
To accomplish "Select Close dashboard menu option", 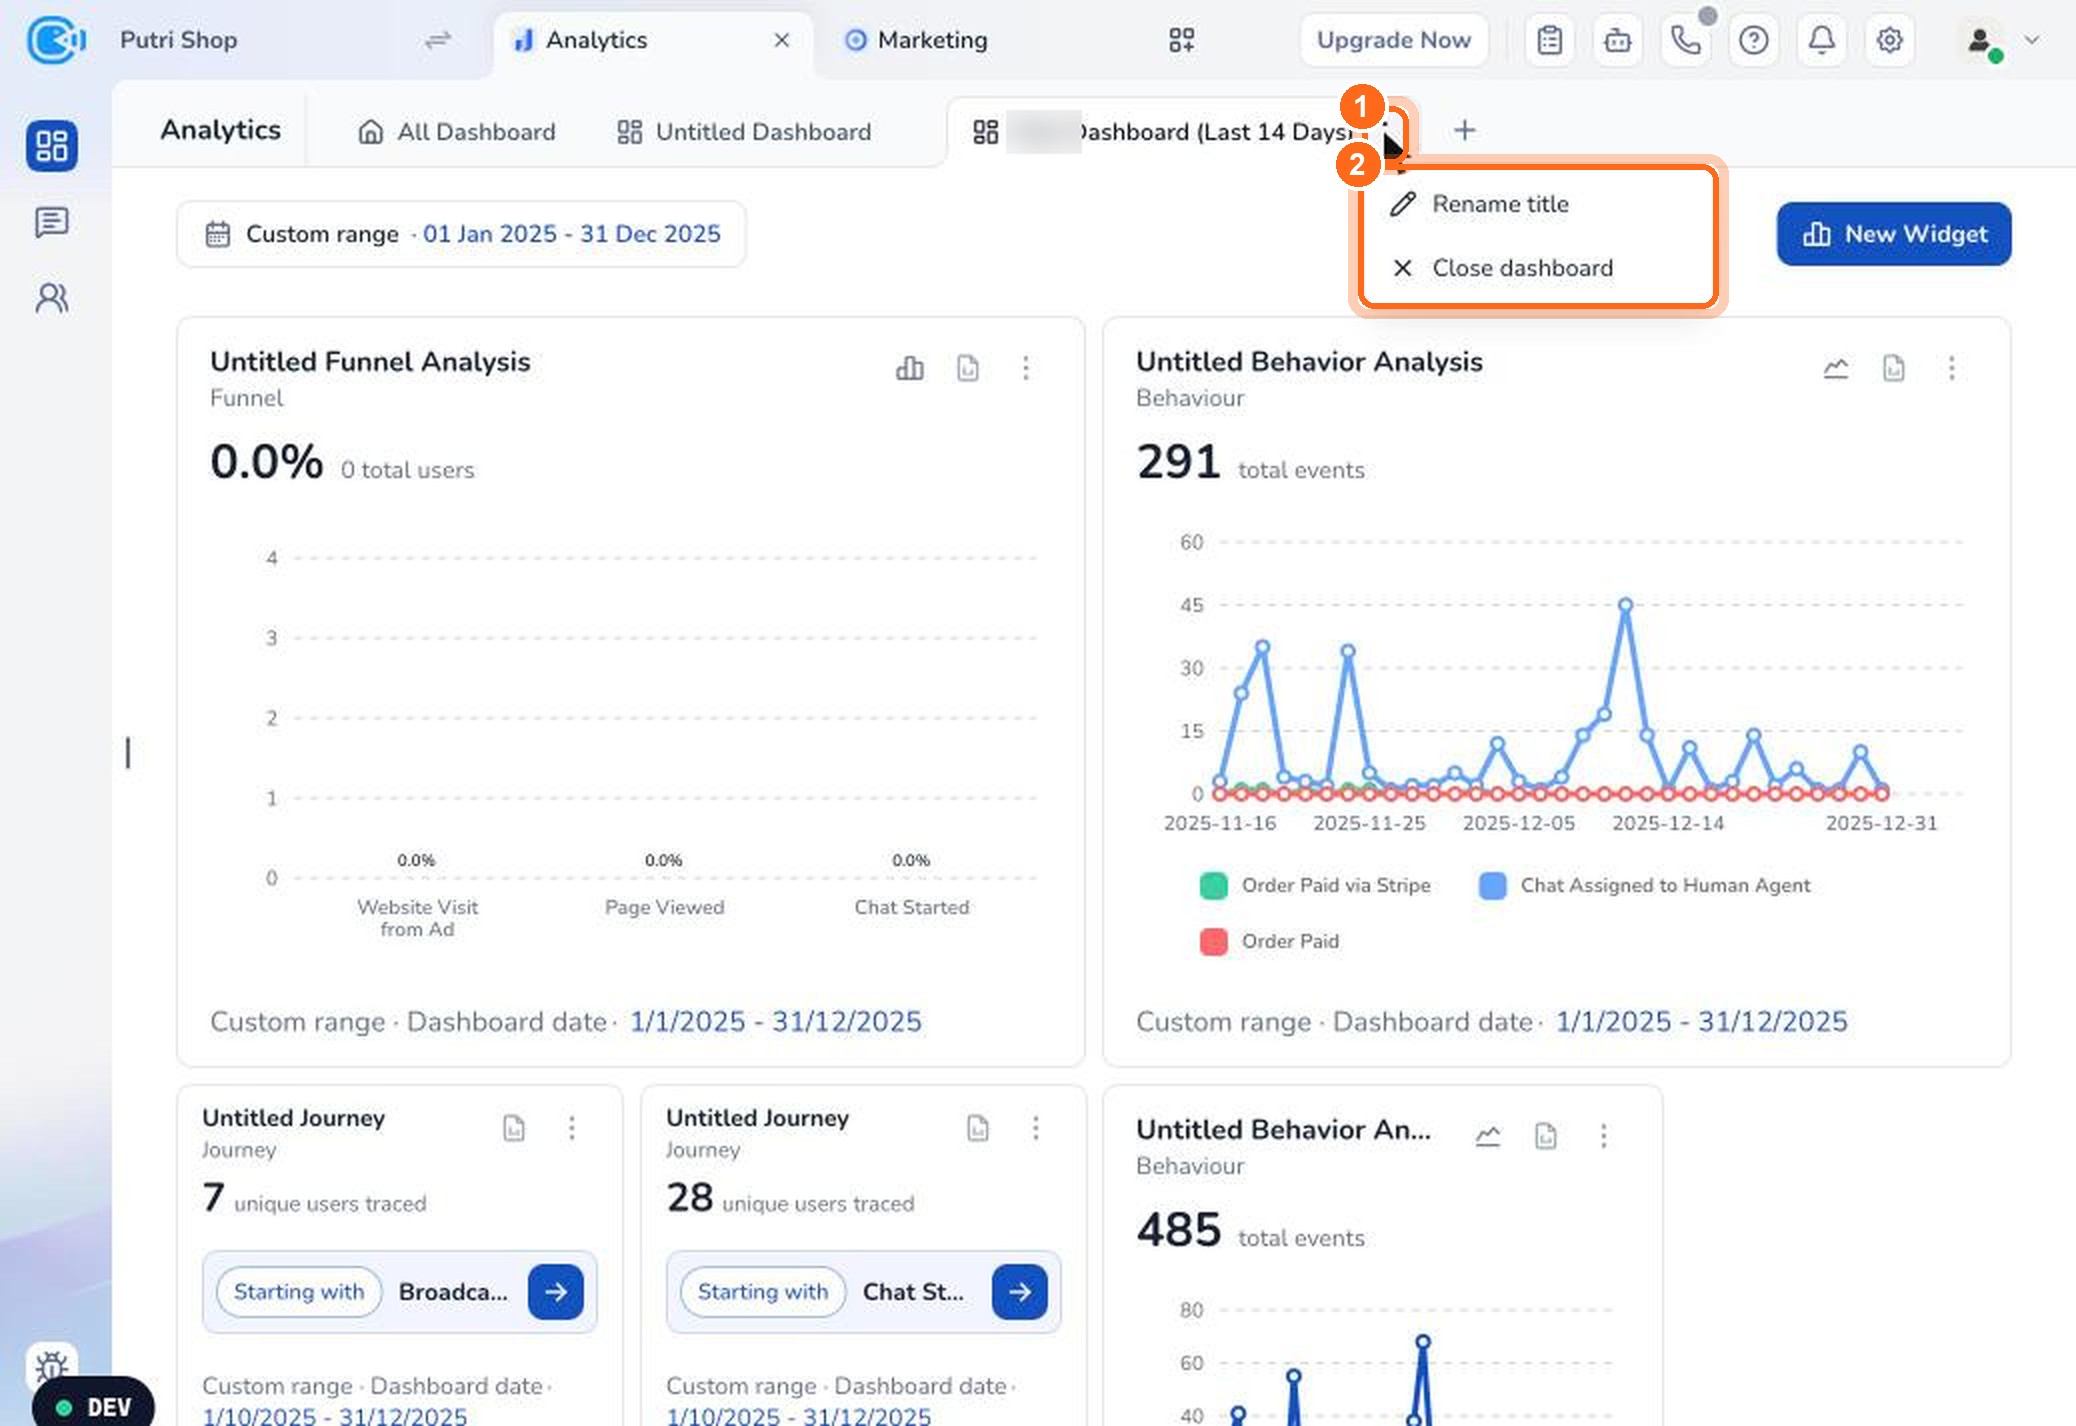I will click(x=1540, y=268).
